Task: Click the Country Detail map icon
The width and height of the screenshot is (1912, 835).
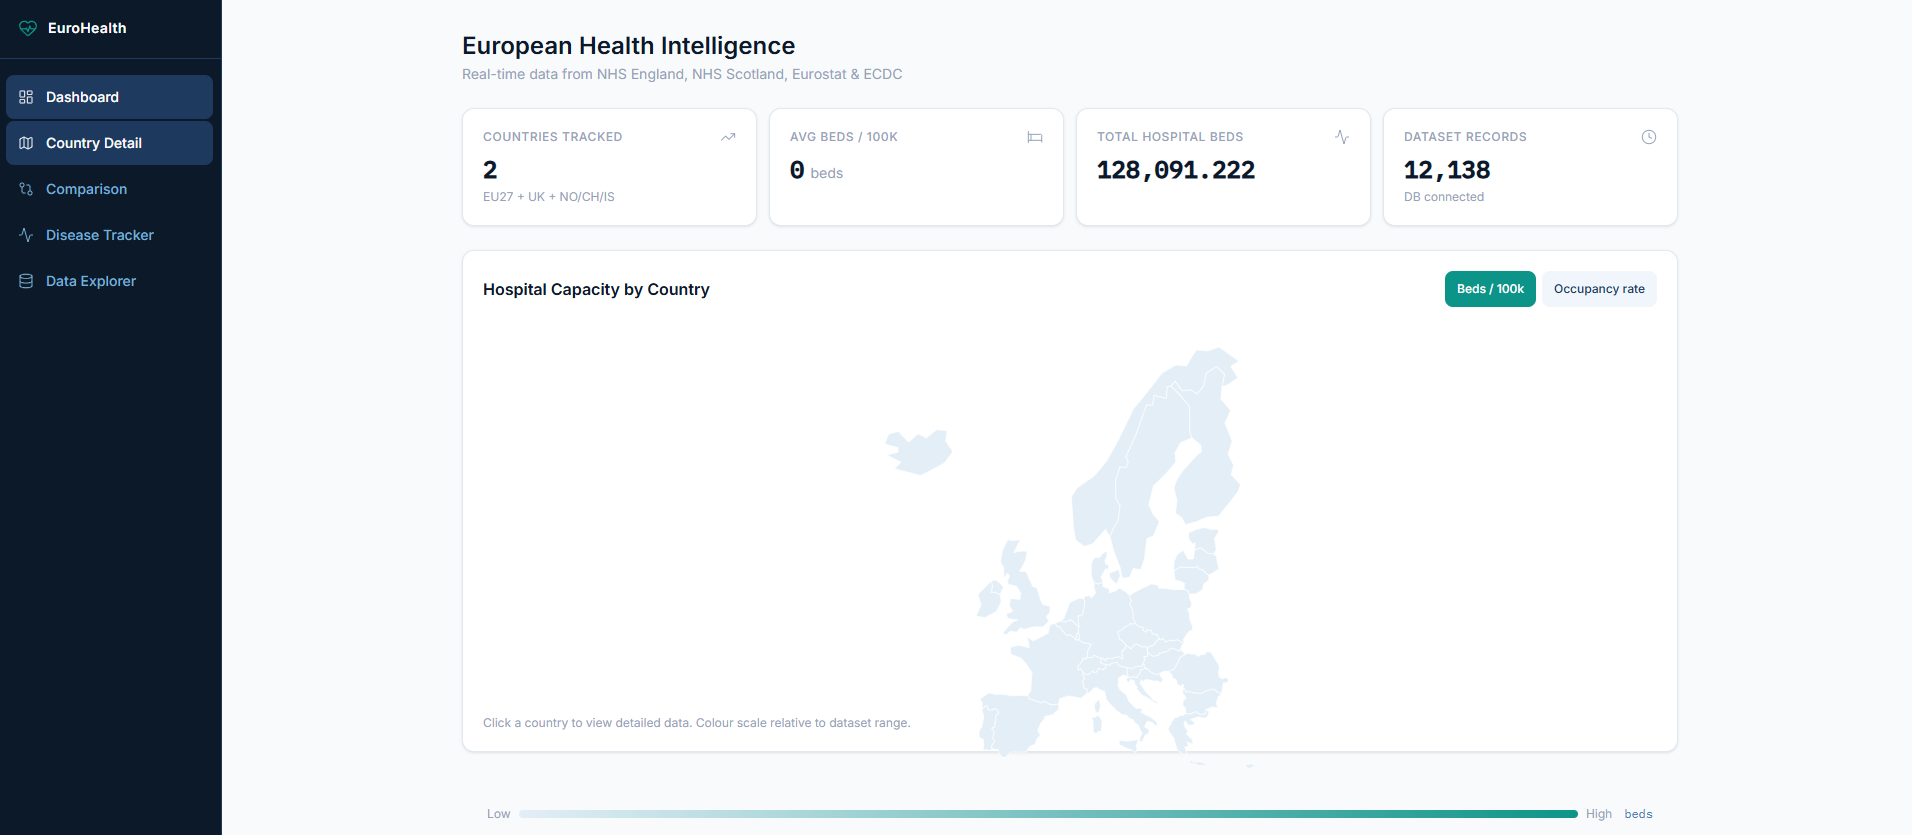Action: pyautogui.click(x=26, y=143)
